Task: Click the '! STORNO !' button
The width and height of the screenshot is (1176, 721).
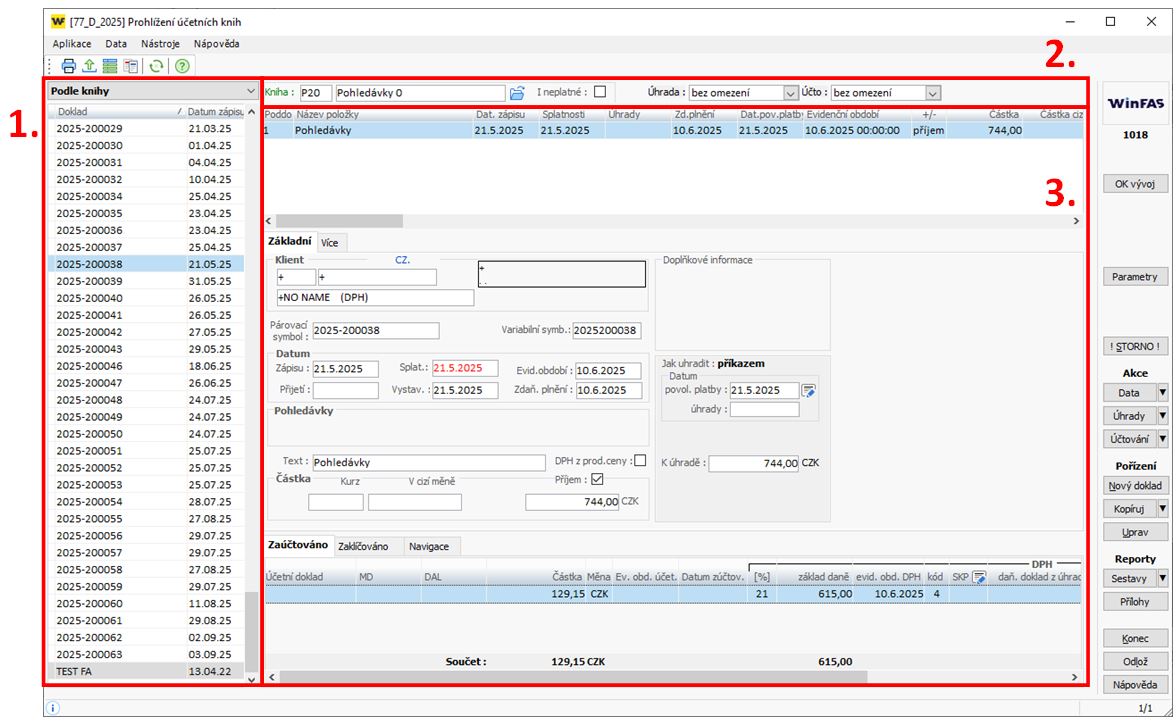Action: coord(1135,347)
